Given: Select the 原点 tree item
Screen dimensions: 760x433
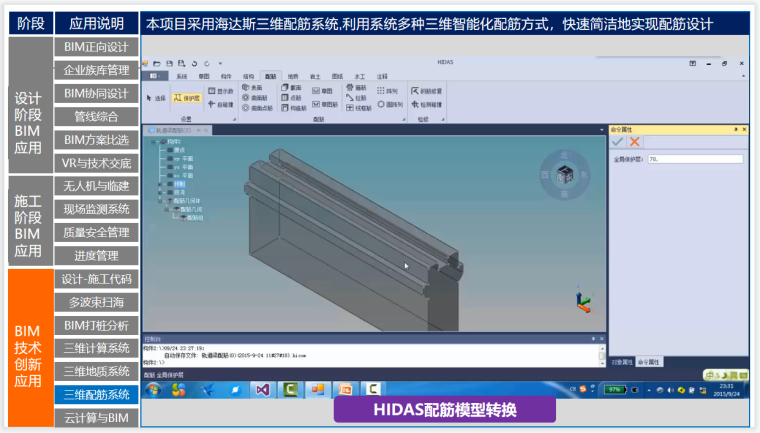Looking at the screenshot, I should (181, 150).
